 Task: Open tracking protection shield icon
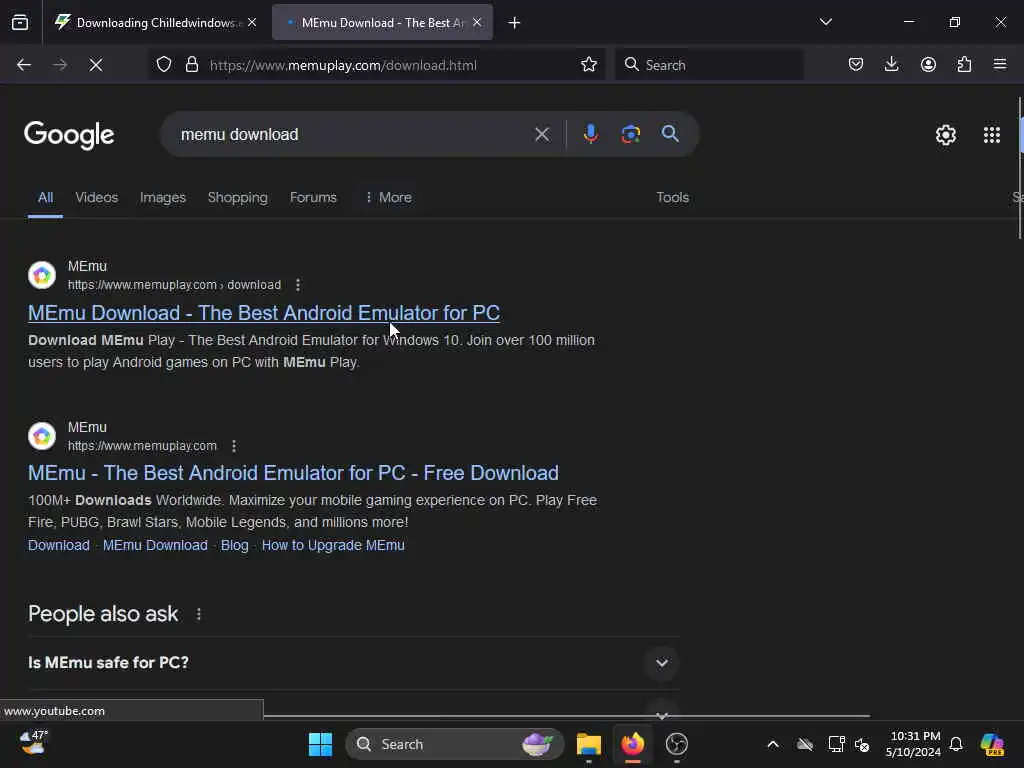[164, 65]
